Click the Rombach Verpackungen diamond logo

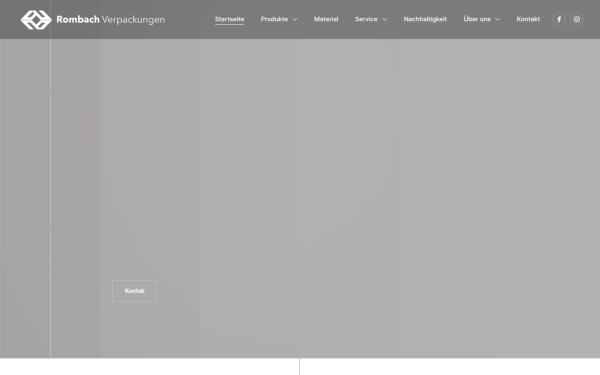coord(36,20)
